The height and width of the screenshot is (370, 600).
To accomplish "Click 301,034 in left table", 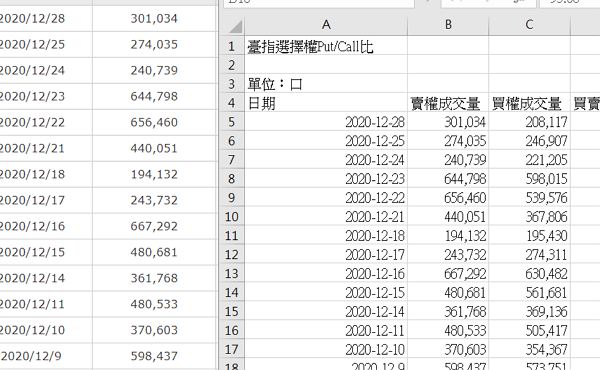I will [154, 18].
